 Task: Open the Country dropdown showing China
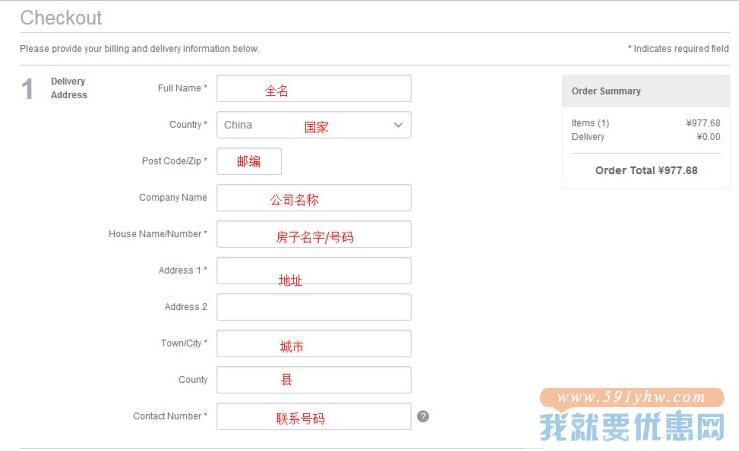pyautogui.click(x=314, y=125)
